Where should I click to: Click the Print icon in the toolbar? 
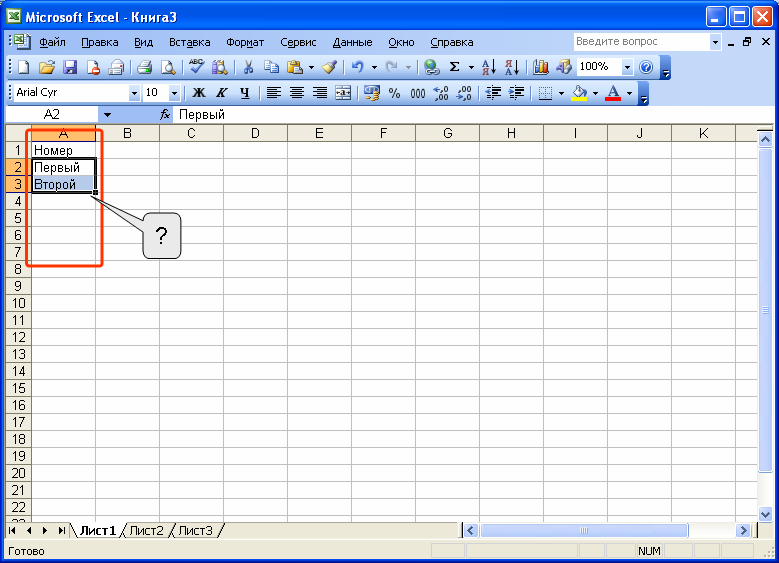(x=144, y=67)
